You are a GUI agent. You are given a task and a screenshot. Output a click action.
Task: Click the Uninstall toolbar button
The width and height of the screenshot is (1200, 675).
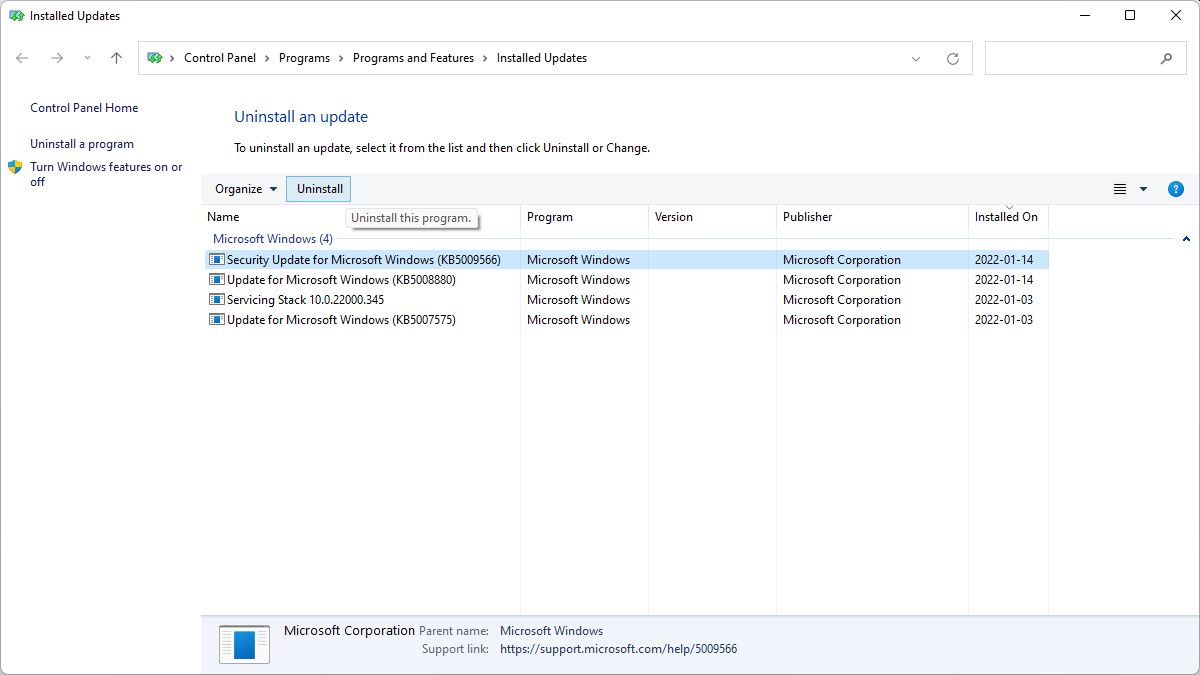click(x=319, y=189)
